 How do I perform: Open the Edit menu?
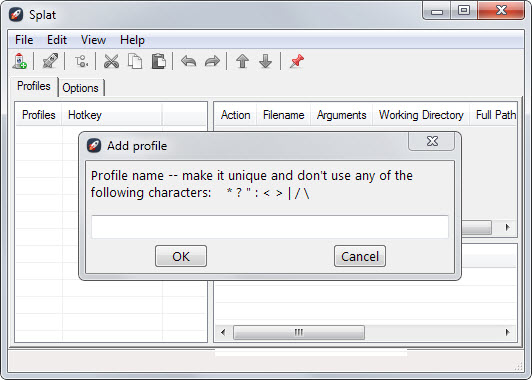point(57,40)
